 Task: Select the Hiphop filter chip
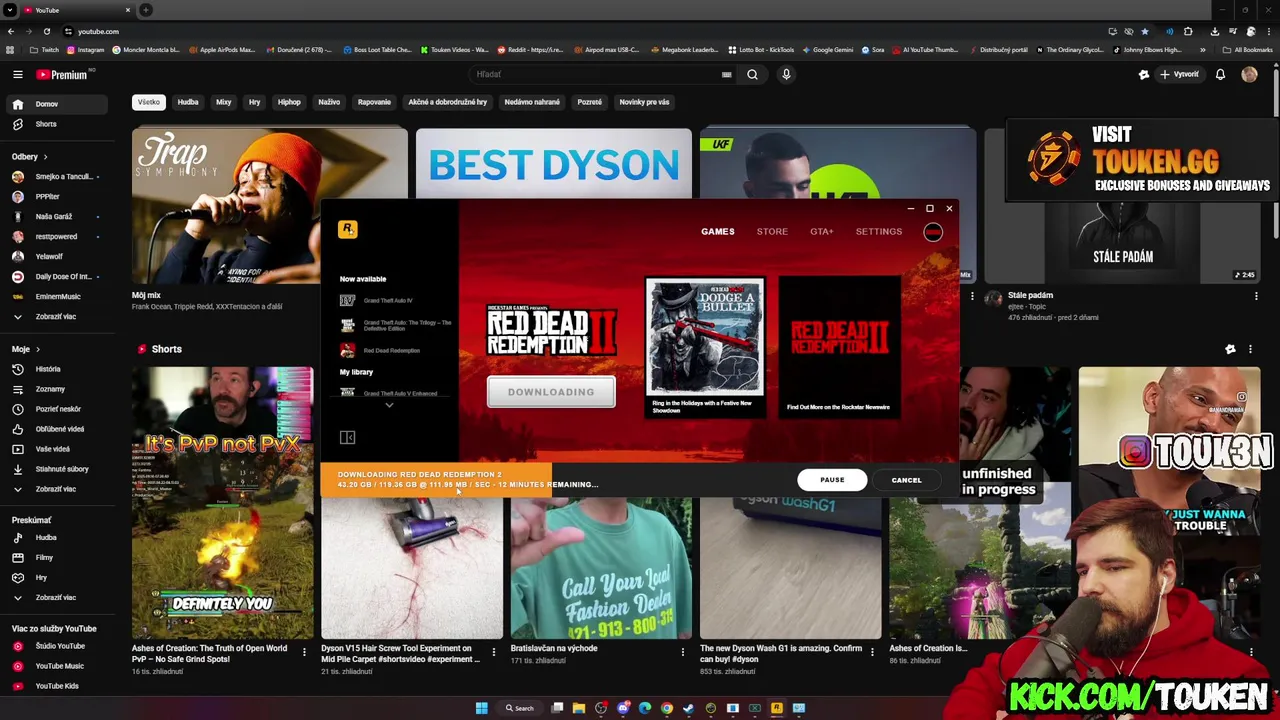click(289, 102)
